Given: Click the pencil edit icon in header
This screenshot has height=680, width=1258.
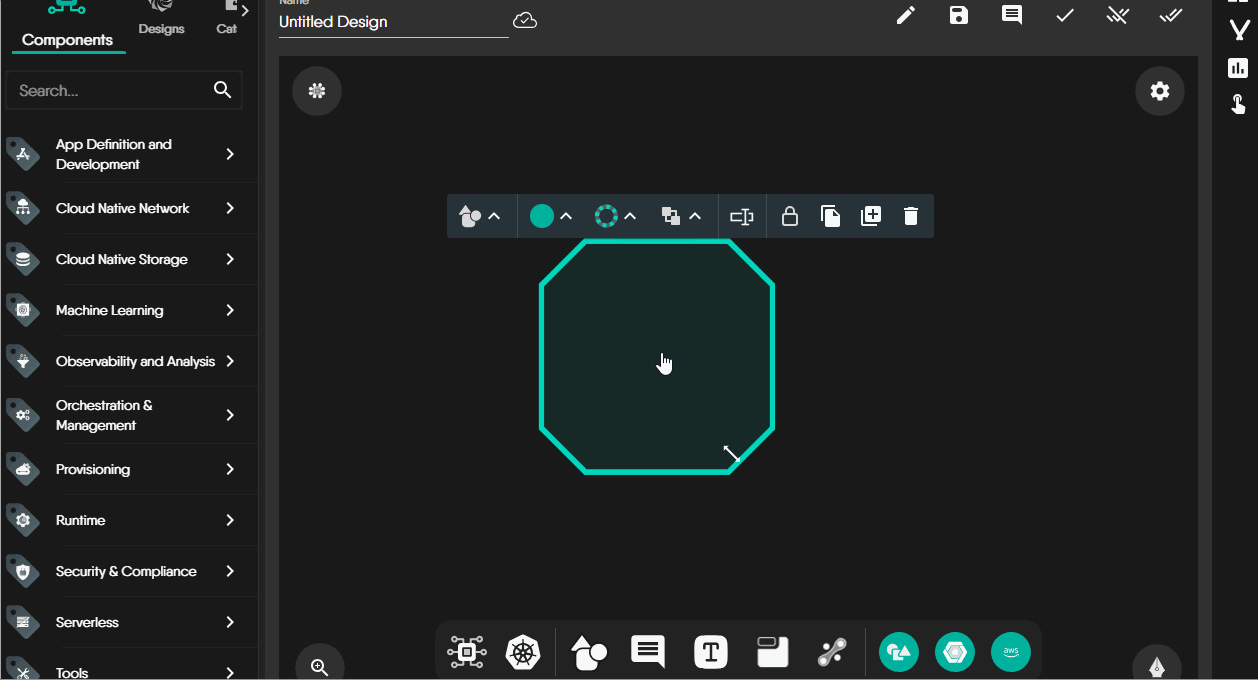Looking at the screenshot, I should 906,15.
